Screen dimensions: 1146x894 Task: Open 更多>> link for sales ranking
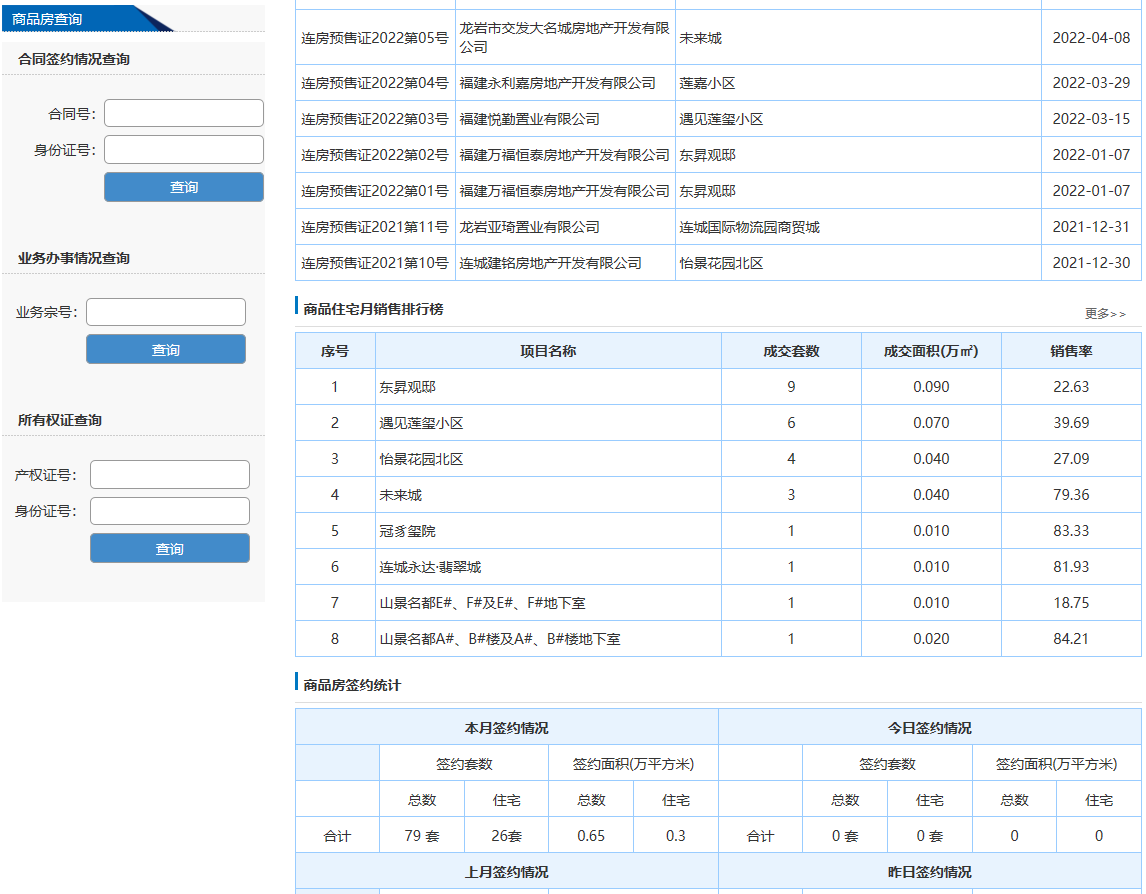click(1105, 314)
